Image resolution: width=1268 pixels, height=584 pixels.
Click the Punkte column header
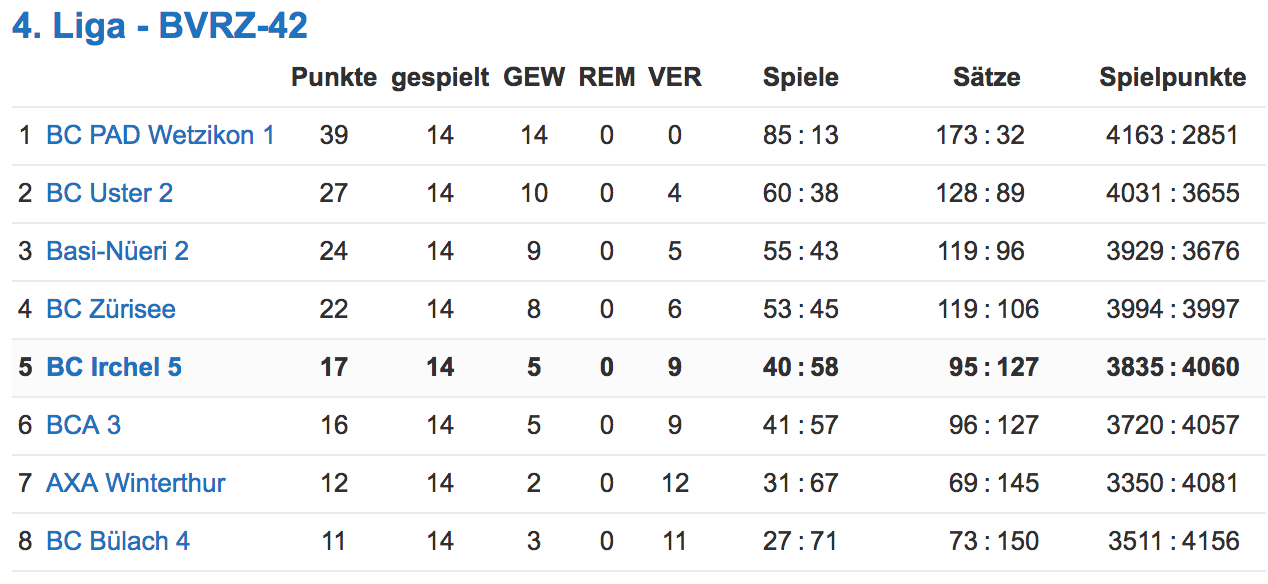point(334,77)
